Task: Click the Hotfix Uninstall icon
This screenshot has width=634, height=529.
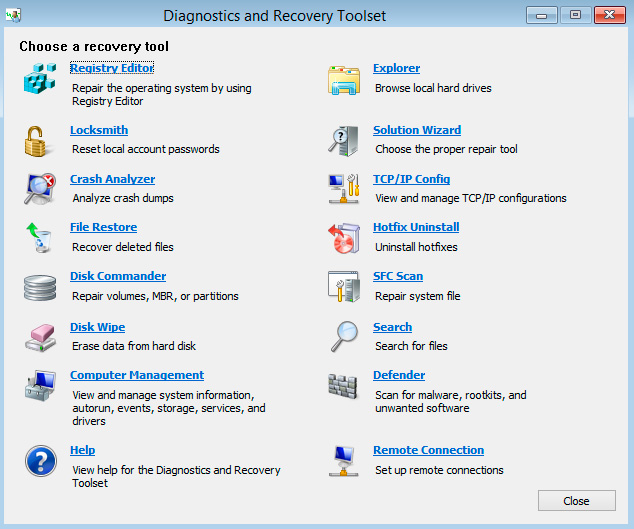Action: 344,238
